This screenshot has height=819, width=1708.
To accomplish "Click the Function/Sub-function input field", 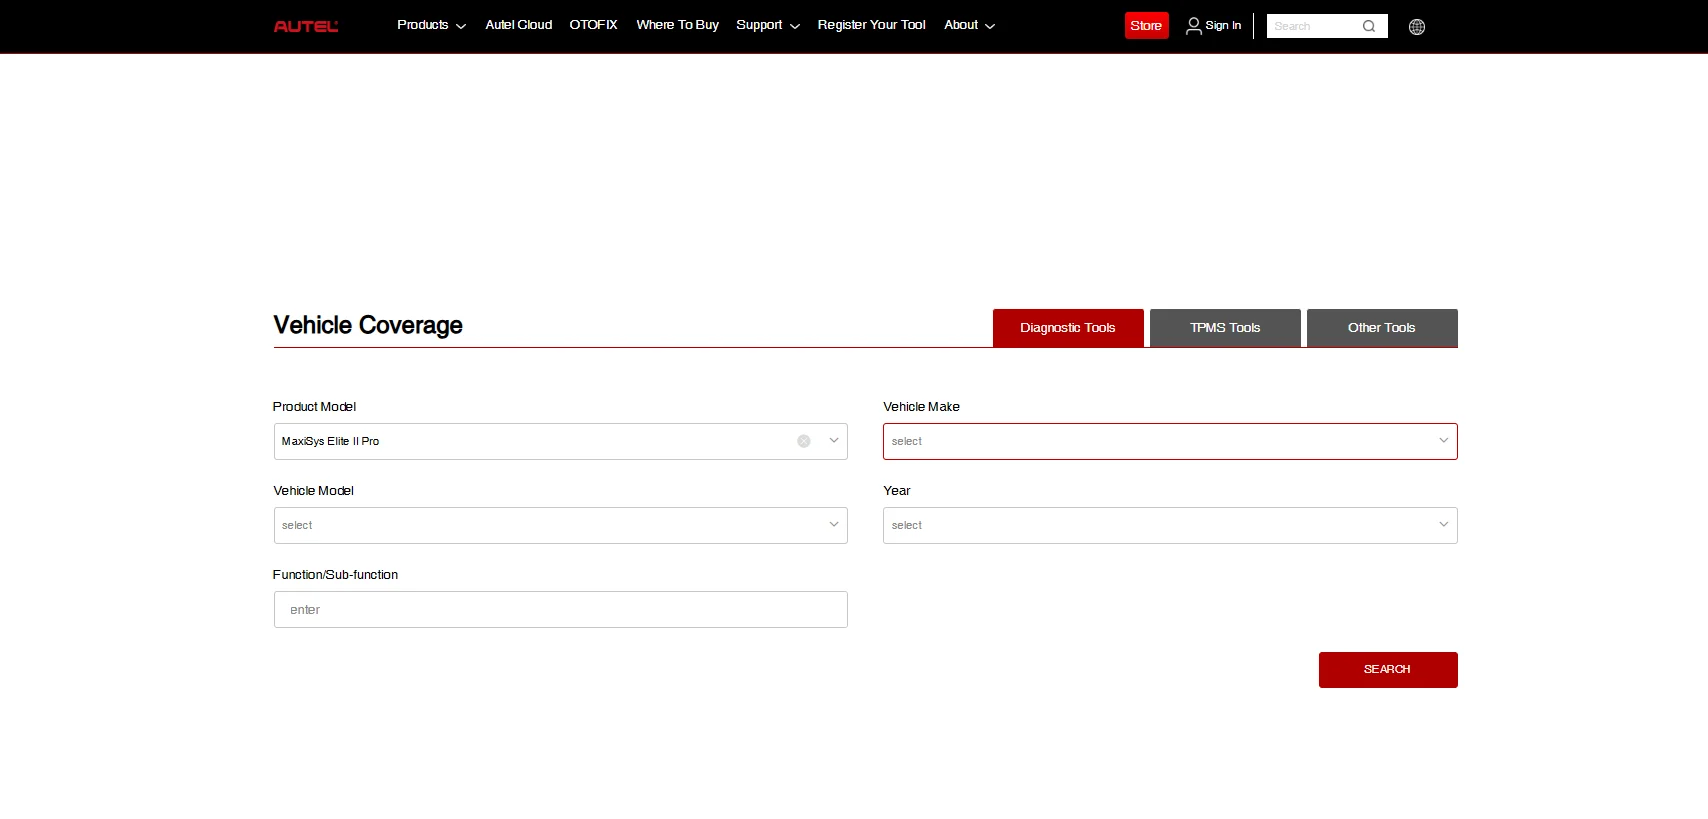I will click(x=561, y=610).
